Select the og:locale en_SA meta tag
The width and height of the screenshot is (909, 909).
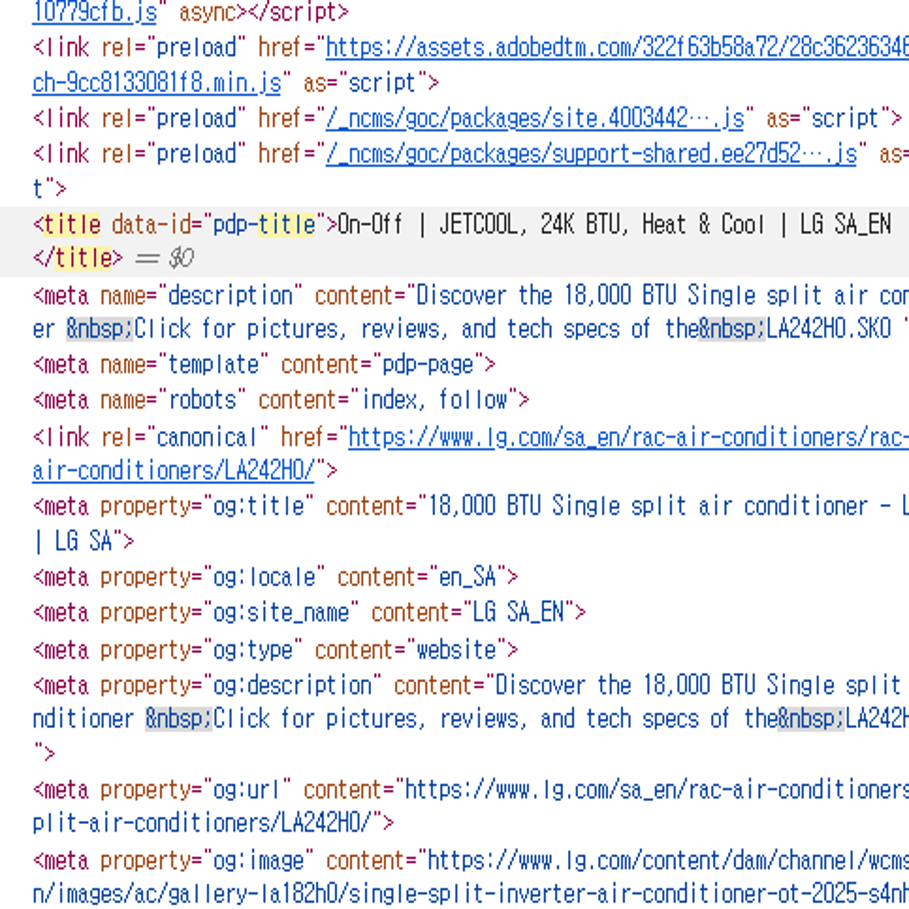click(x=270, y=576)
